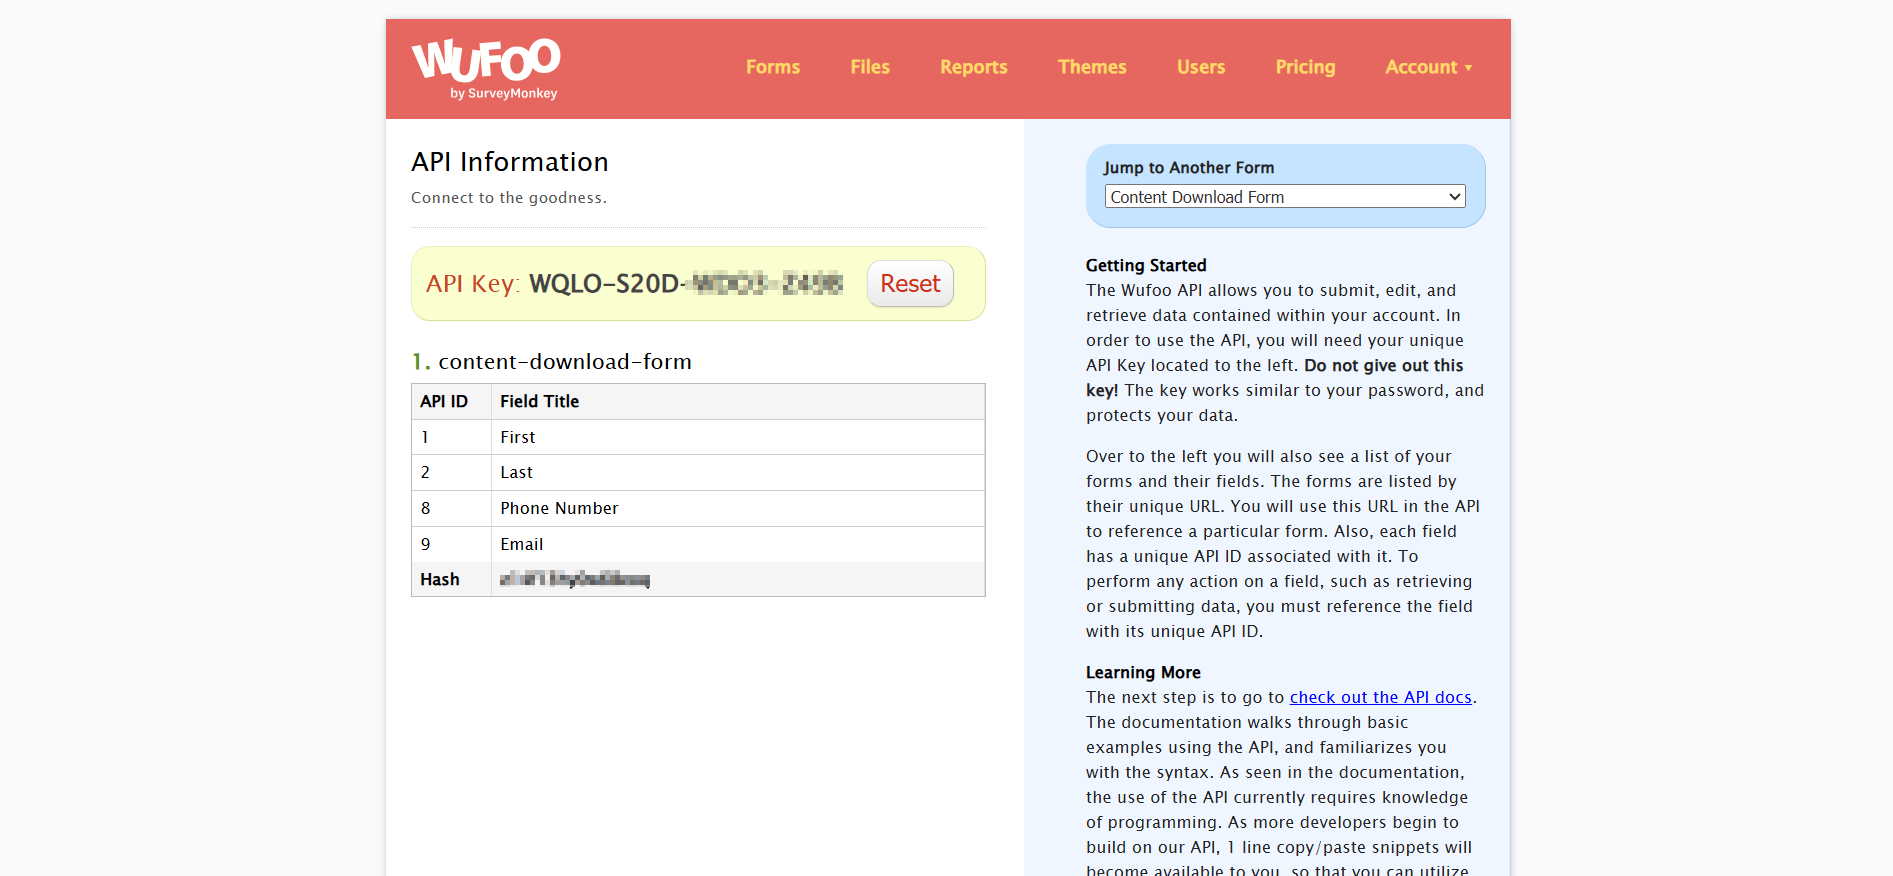1893x876 pixels.
Task: Click API ID 9 cell
Action: tap(451, 545)
